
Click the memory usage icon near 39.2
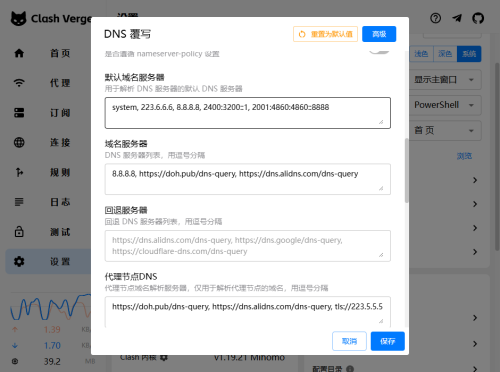pos(15,361)
